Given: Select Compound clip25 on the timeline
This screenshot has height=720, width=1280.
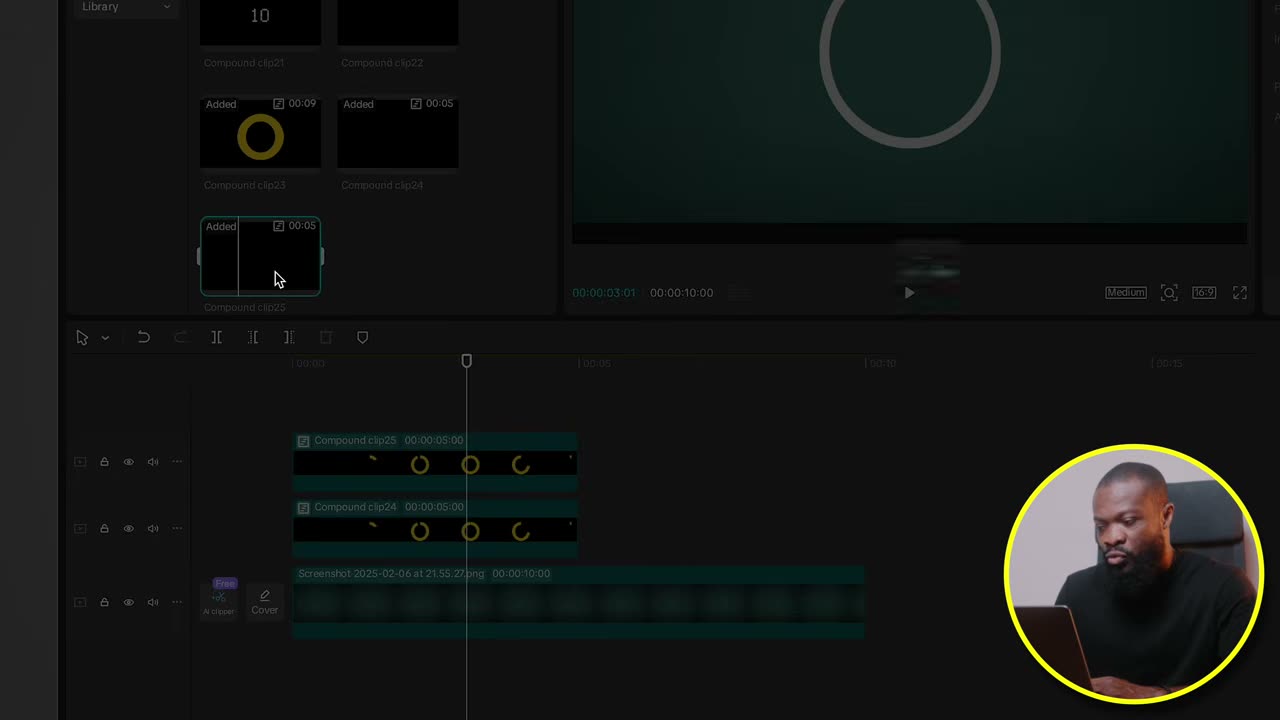Looking at the screenshot, I should click(435, 461).
